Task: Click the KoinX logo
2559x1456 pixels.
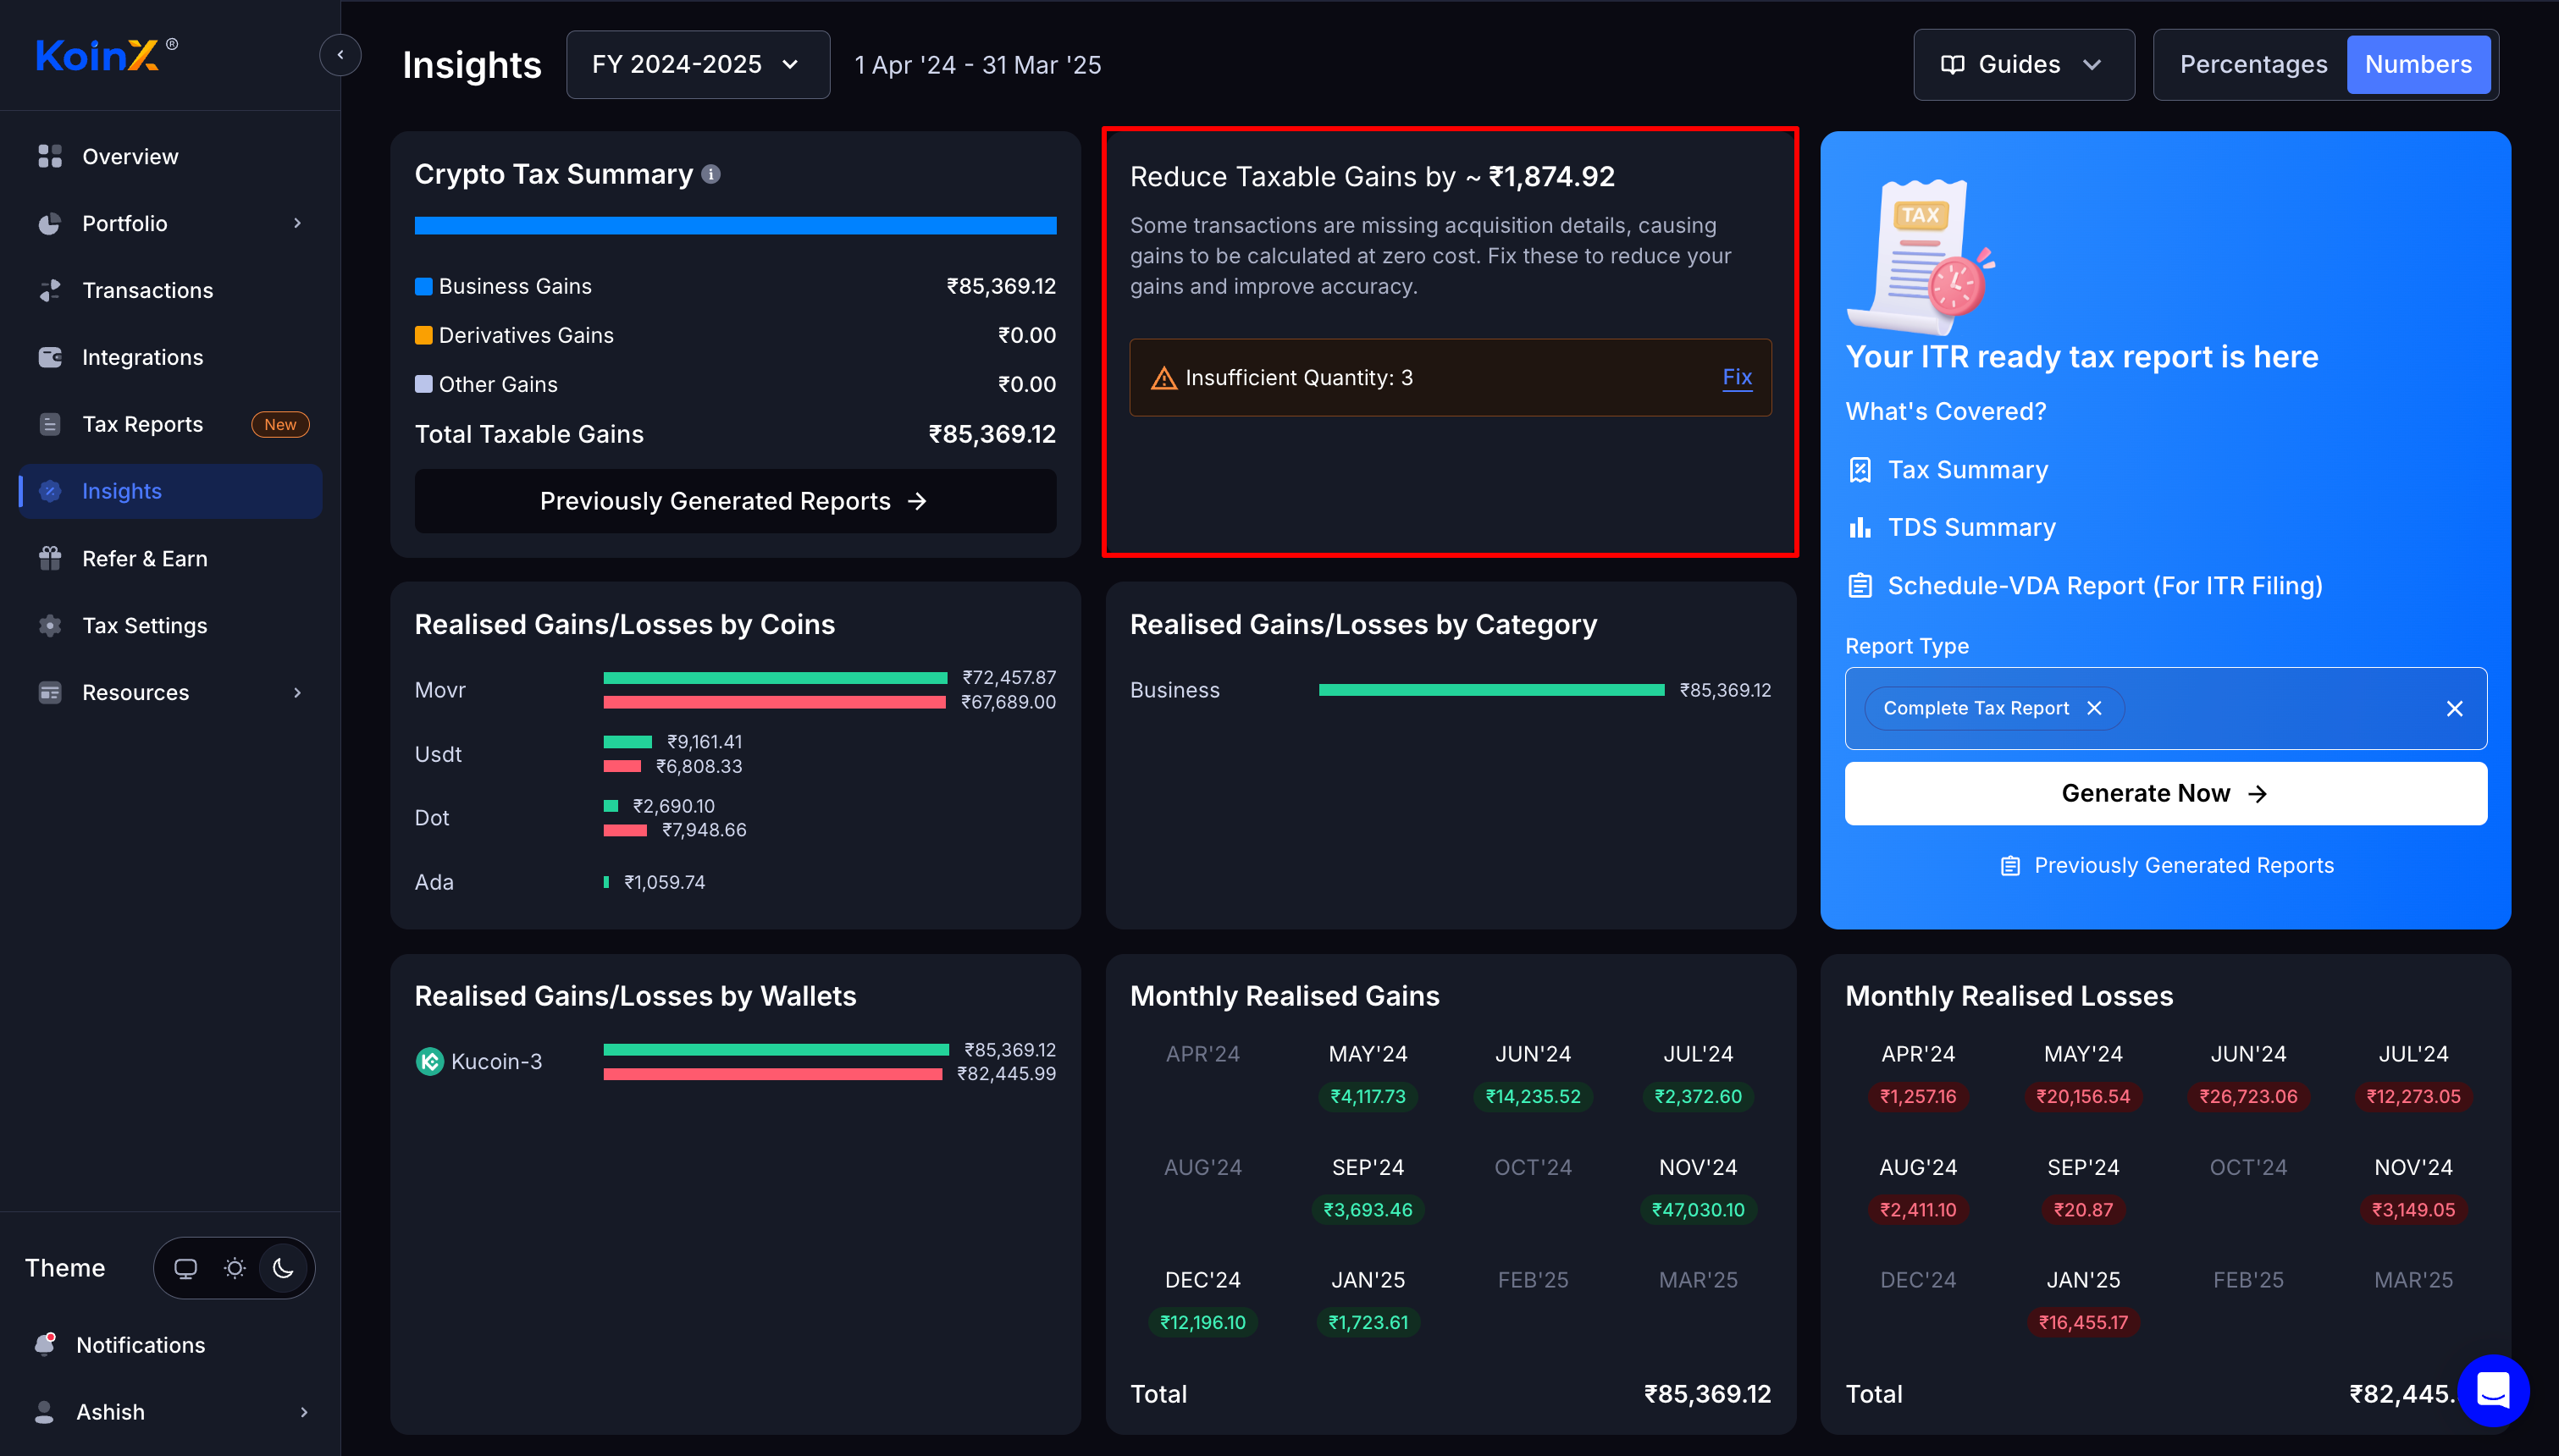Action: tap(105, 55)
